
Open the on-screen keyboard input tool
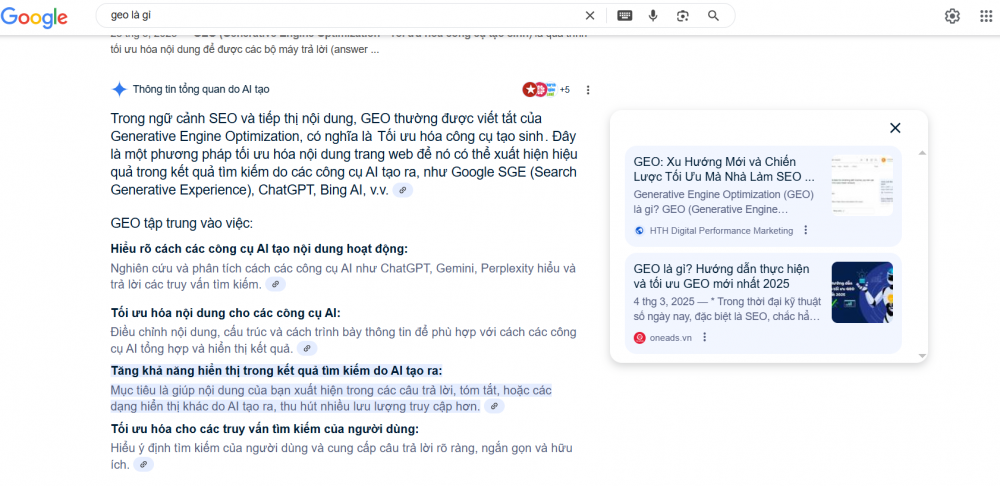tap(624, 16)
